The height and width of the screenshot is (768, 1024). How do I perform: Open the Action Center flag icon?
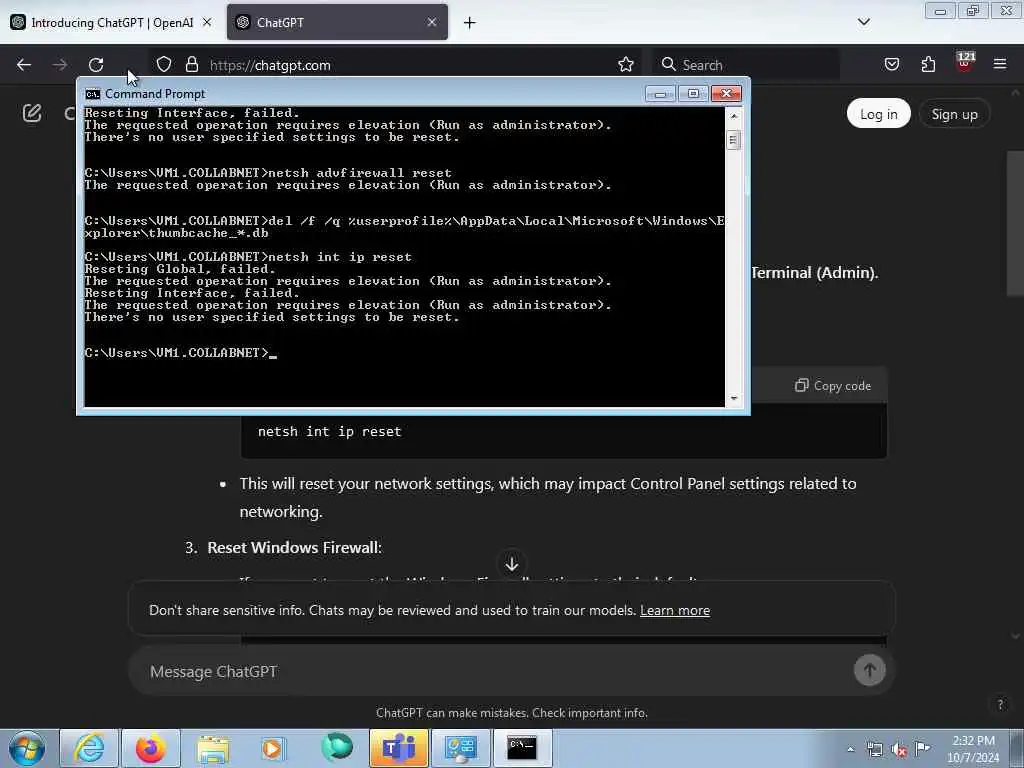point(922,748)
